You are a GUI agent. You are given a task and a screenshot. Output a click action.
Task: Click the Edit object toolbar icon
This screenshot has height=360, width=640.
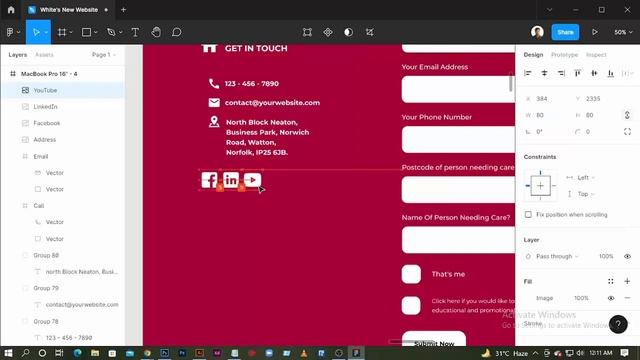click(x=307, y=32)
